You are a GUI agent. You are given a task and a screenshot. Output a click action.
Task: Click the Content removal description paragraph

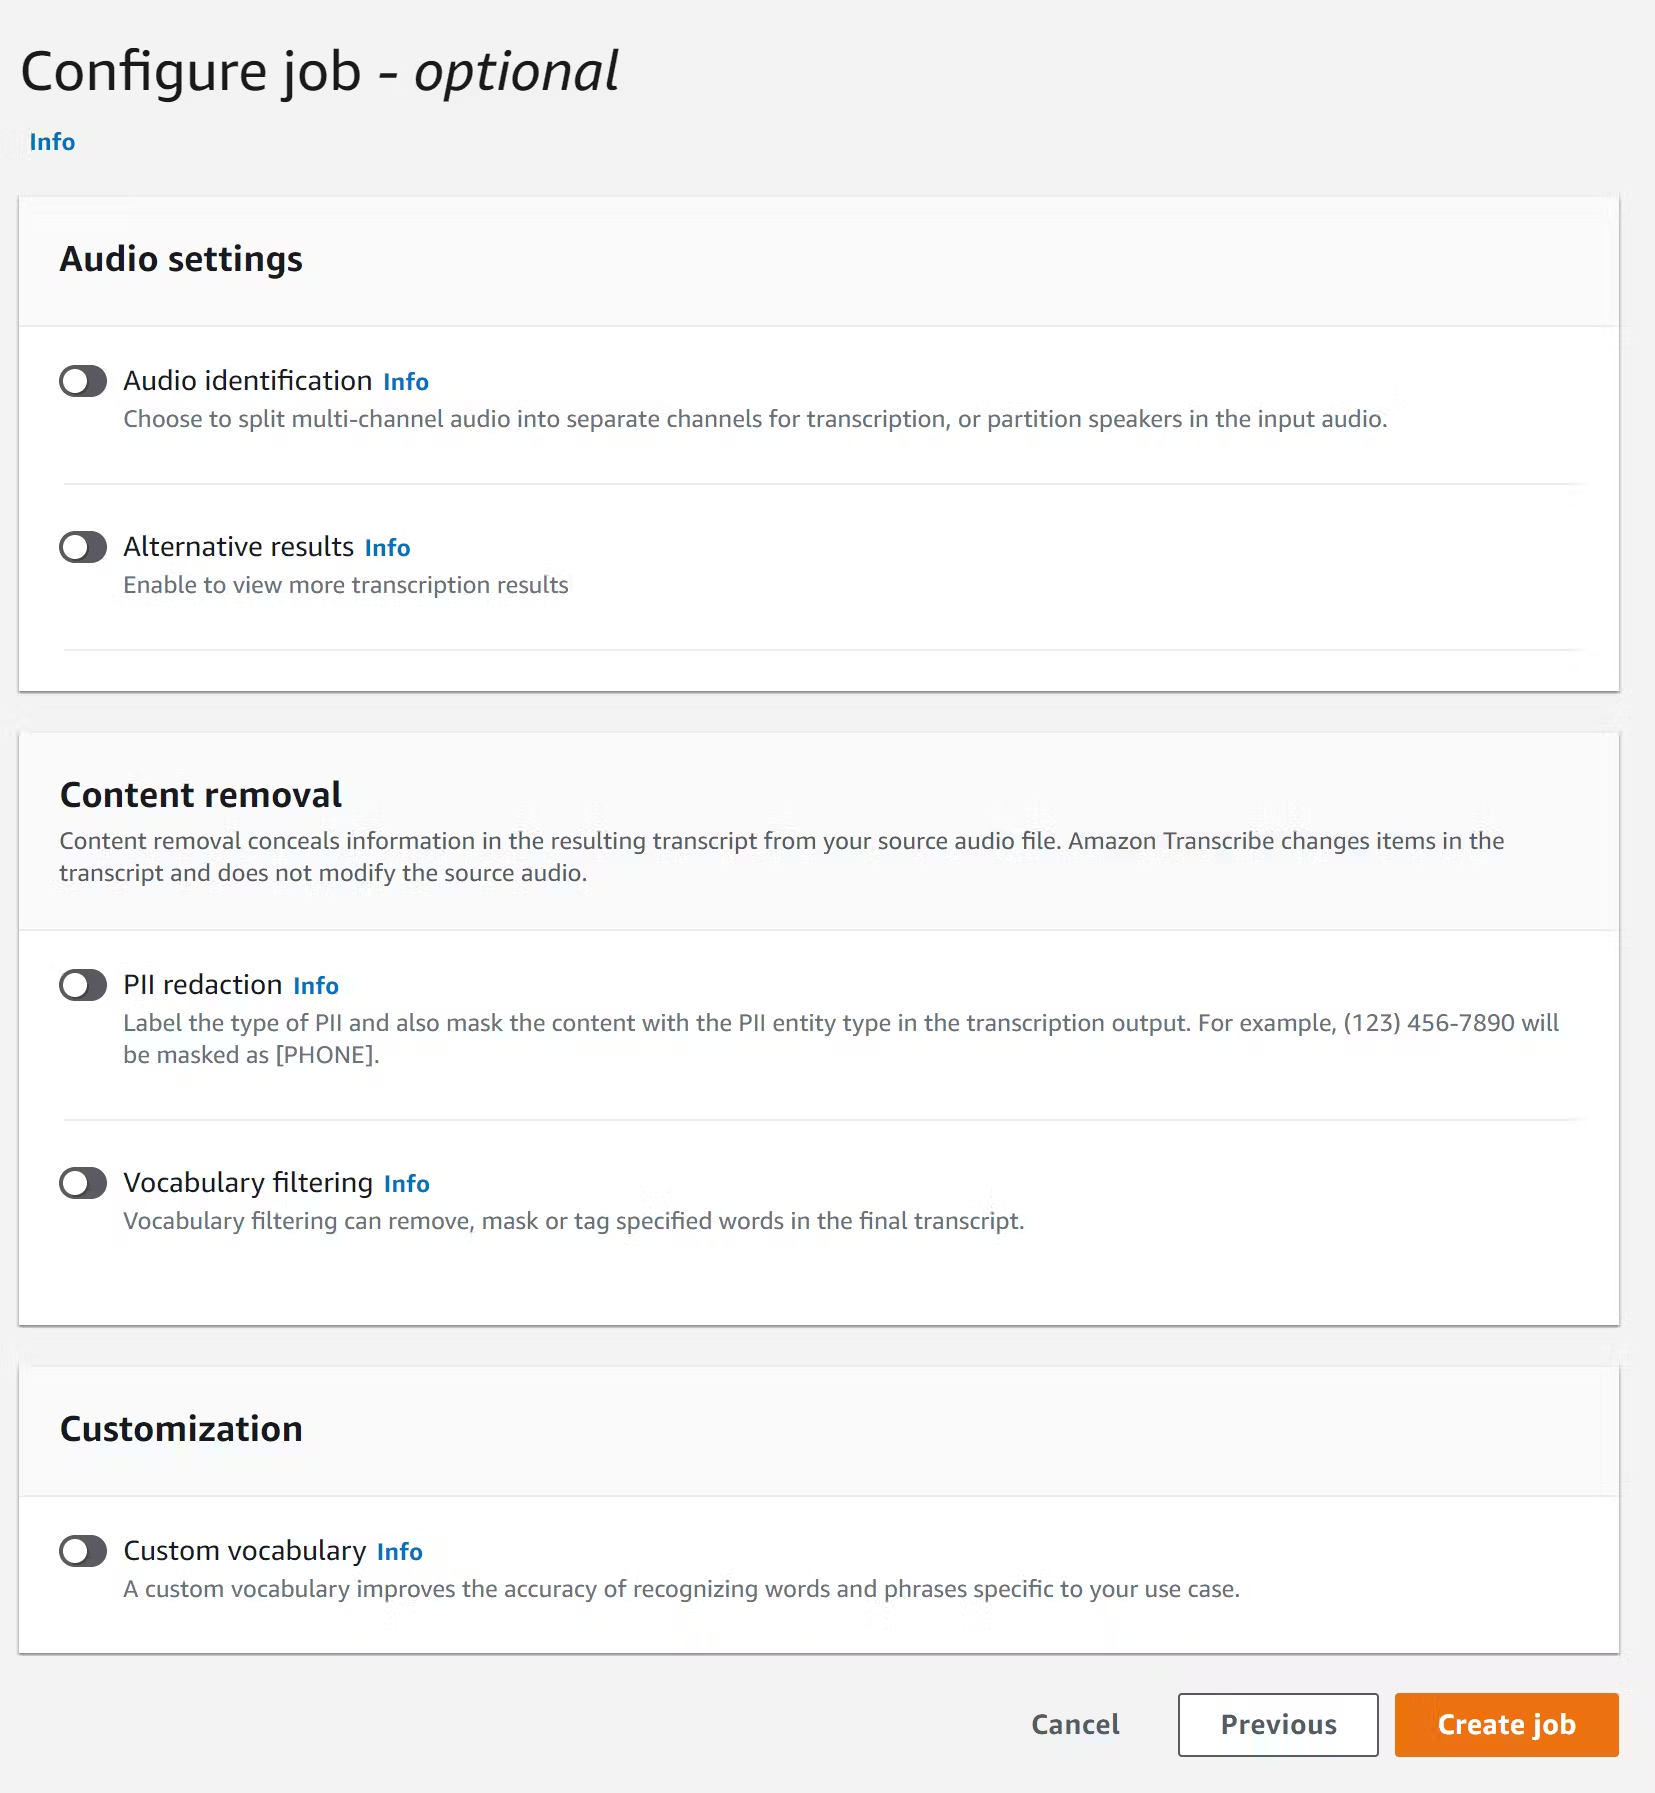pyautogui.click(x=780, y=857)
